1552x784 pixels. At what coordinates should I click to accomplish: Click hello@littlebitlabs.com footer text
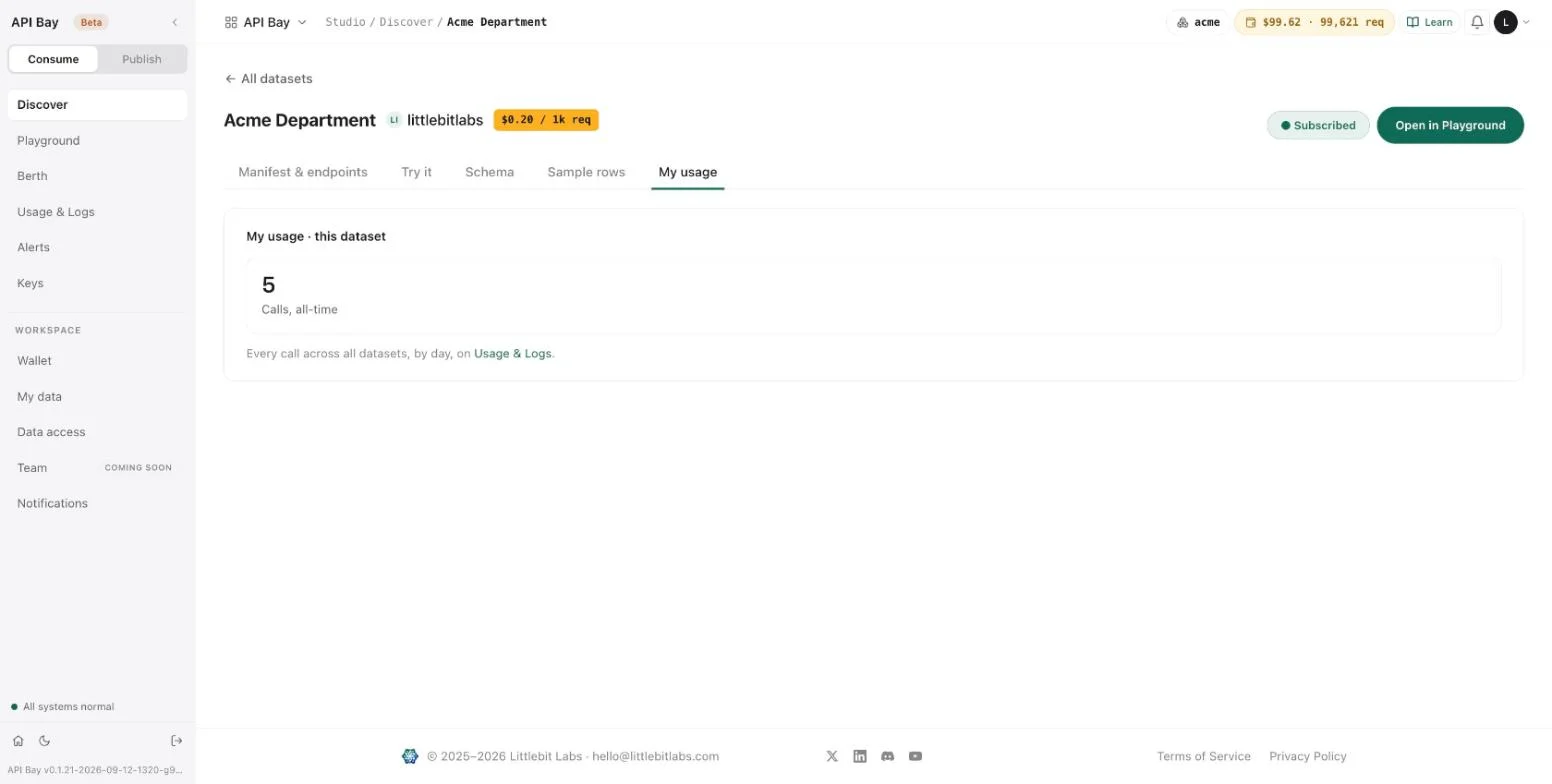click(x=656, y=756)
